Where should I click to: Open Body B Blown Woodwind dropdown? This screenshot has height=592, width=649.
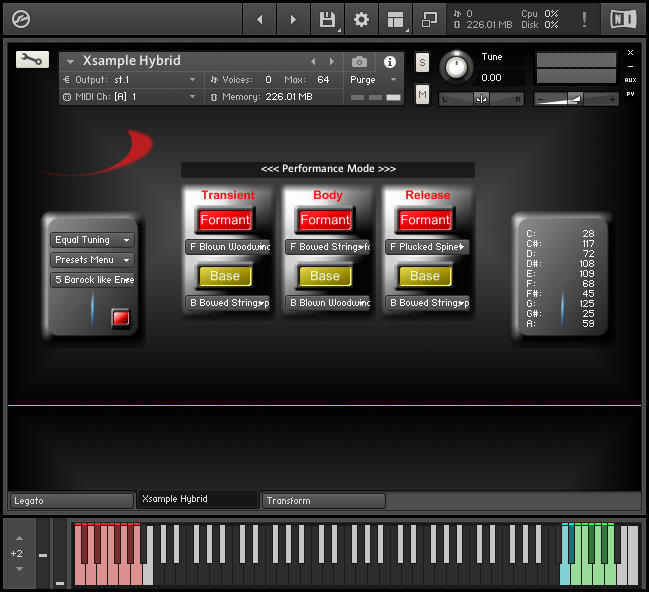(328, 303)
